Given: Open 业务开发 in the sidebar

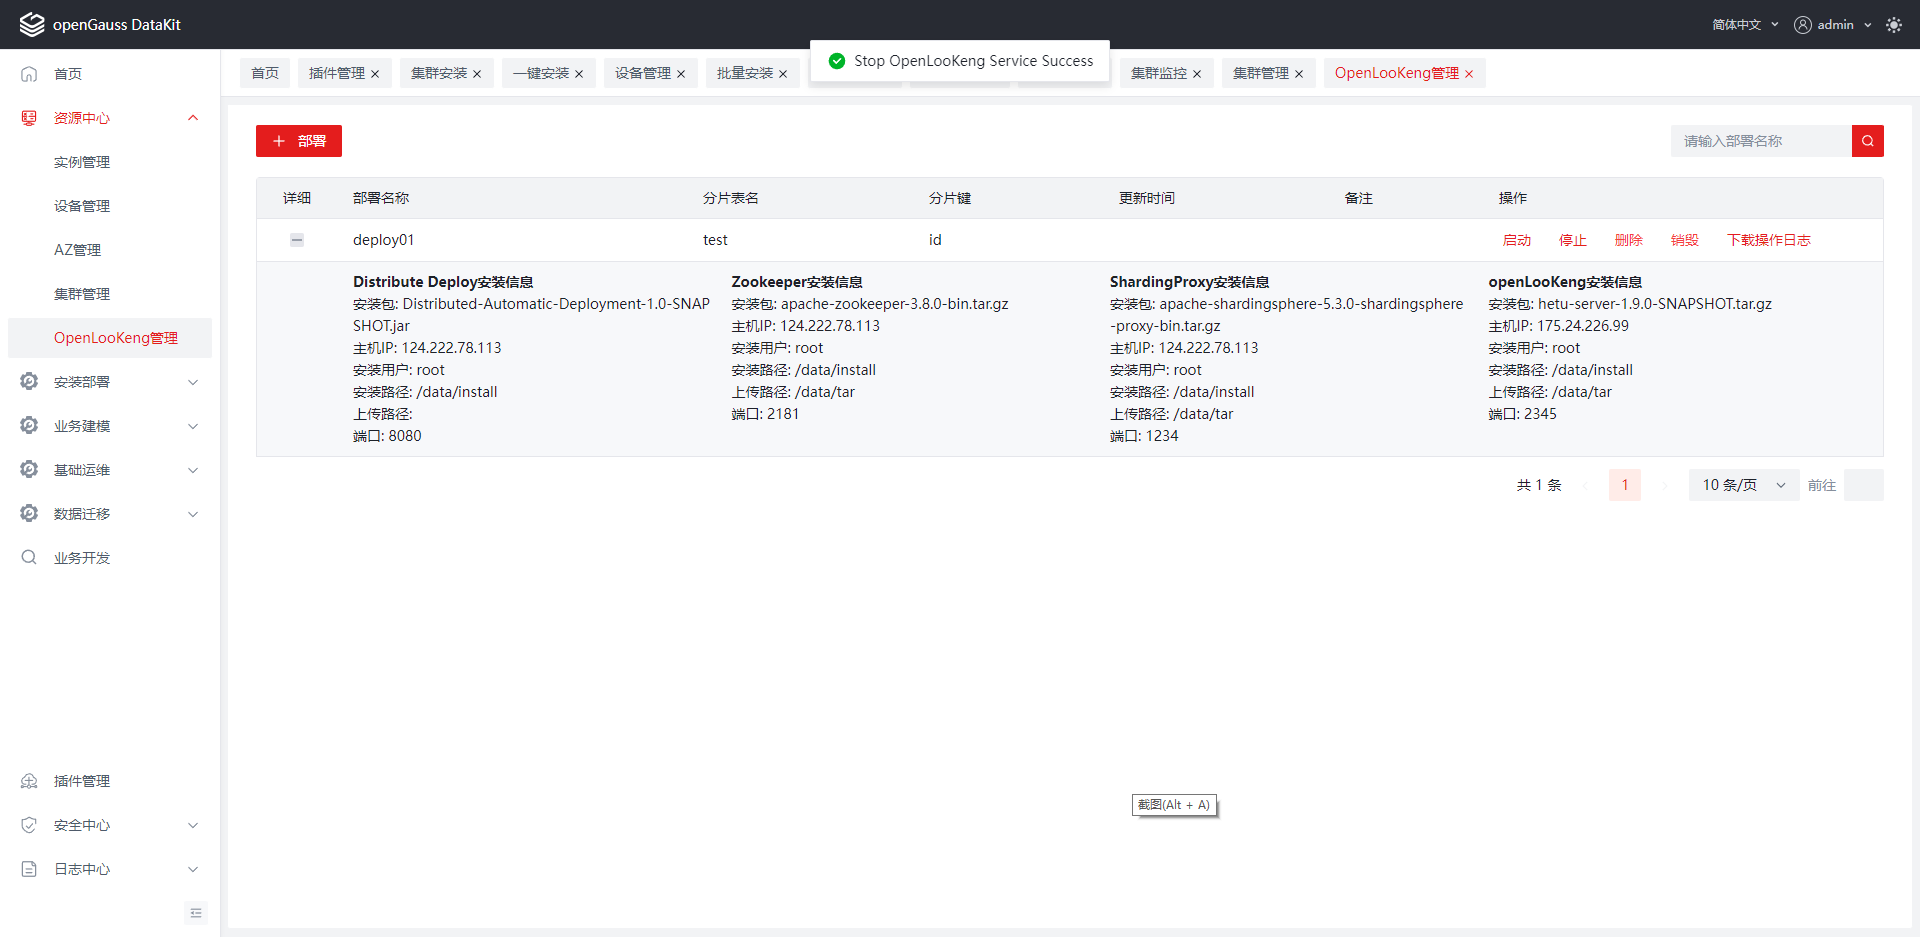Looking at the screenshot, I should point(82,558).
